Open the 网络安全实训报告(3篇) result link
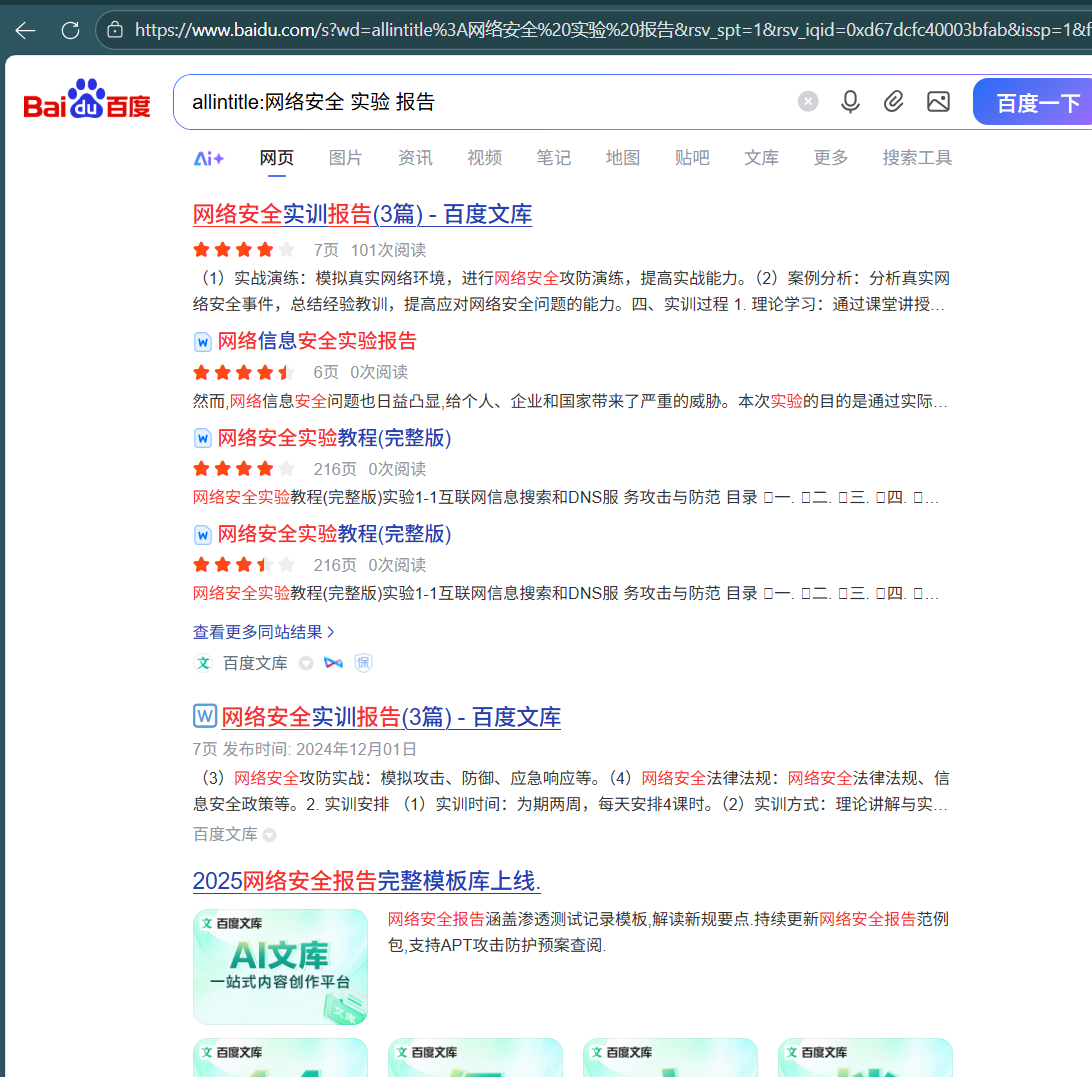Screen dimensions: 1092x1077 click(362, 215)
